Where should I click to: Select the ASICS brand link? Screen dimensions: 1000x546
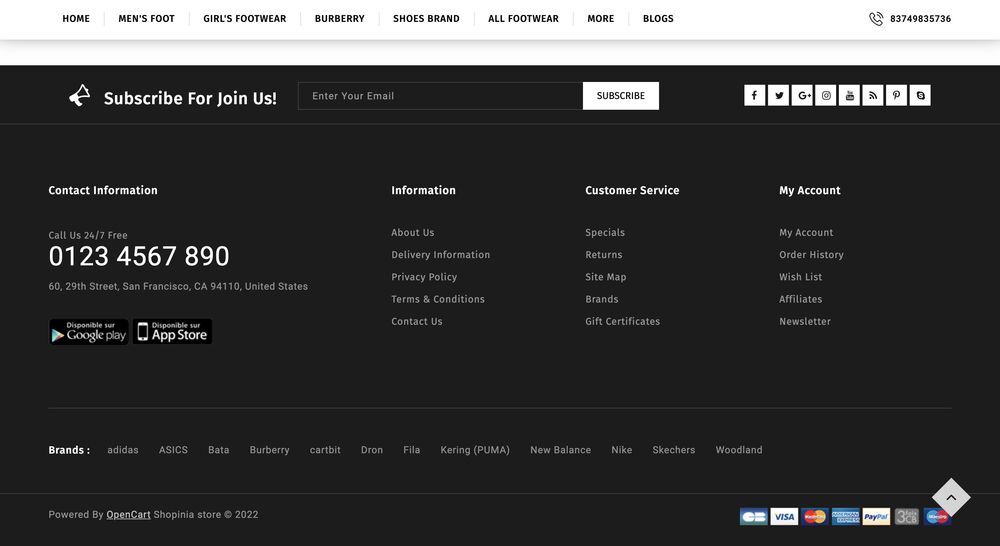point(173,450)
